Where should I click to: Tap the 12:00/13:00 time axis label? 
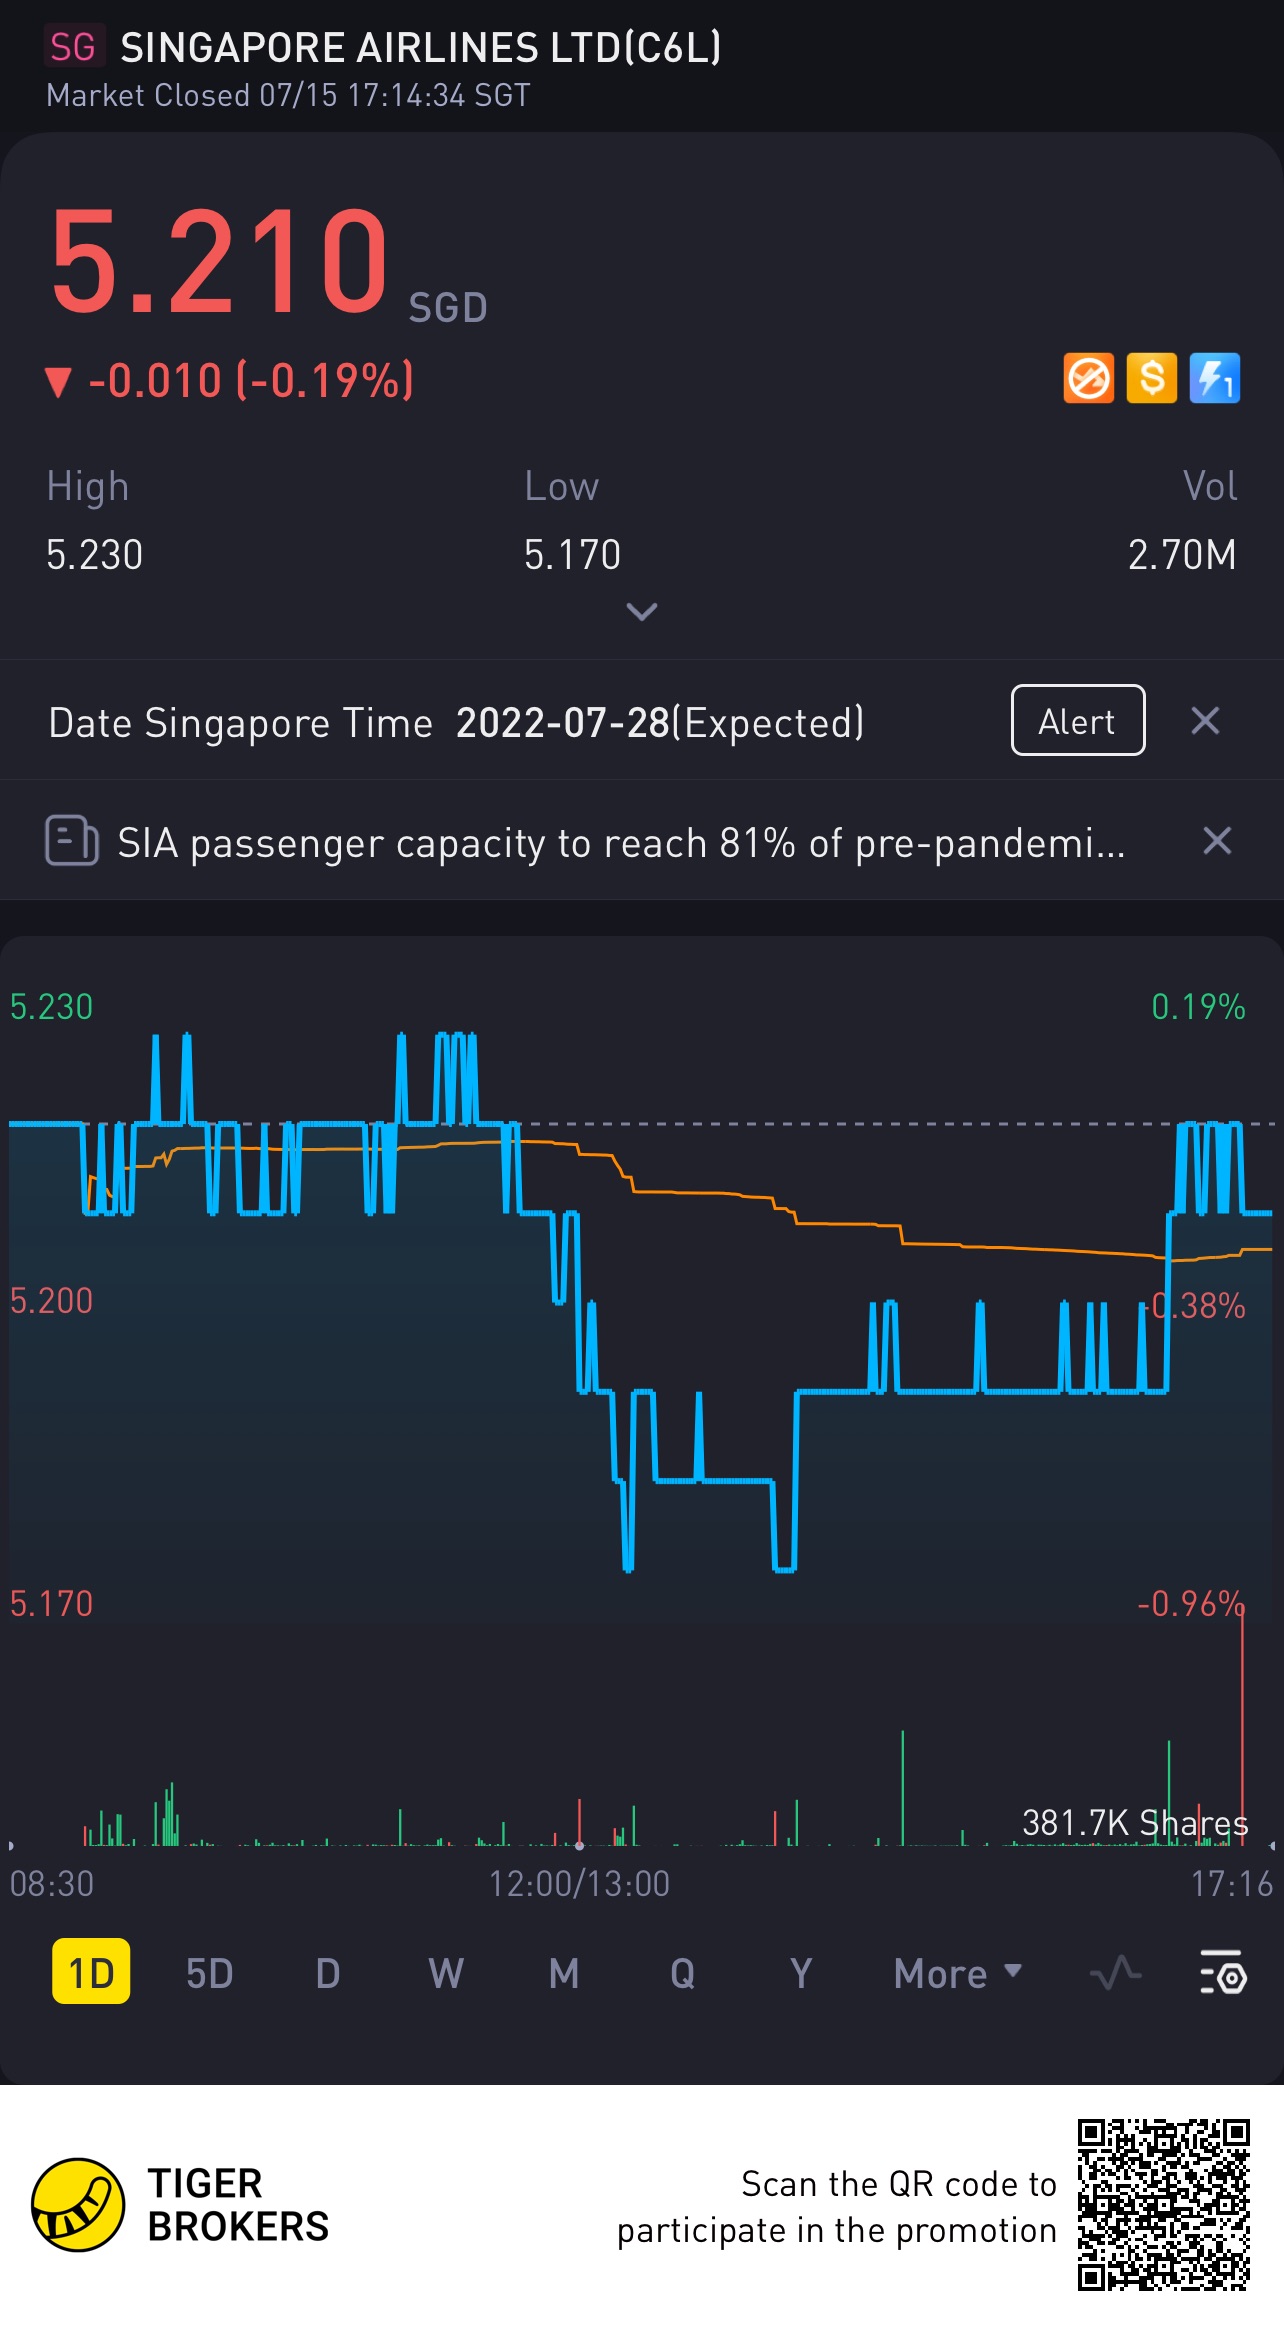coord(579,1884)
